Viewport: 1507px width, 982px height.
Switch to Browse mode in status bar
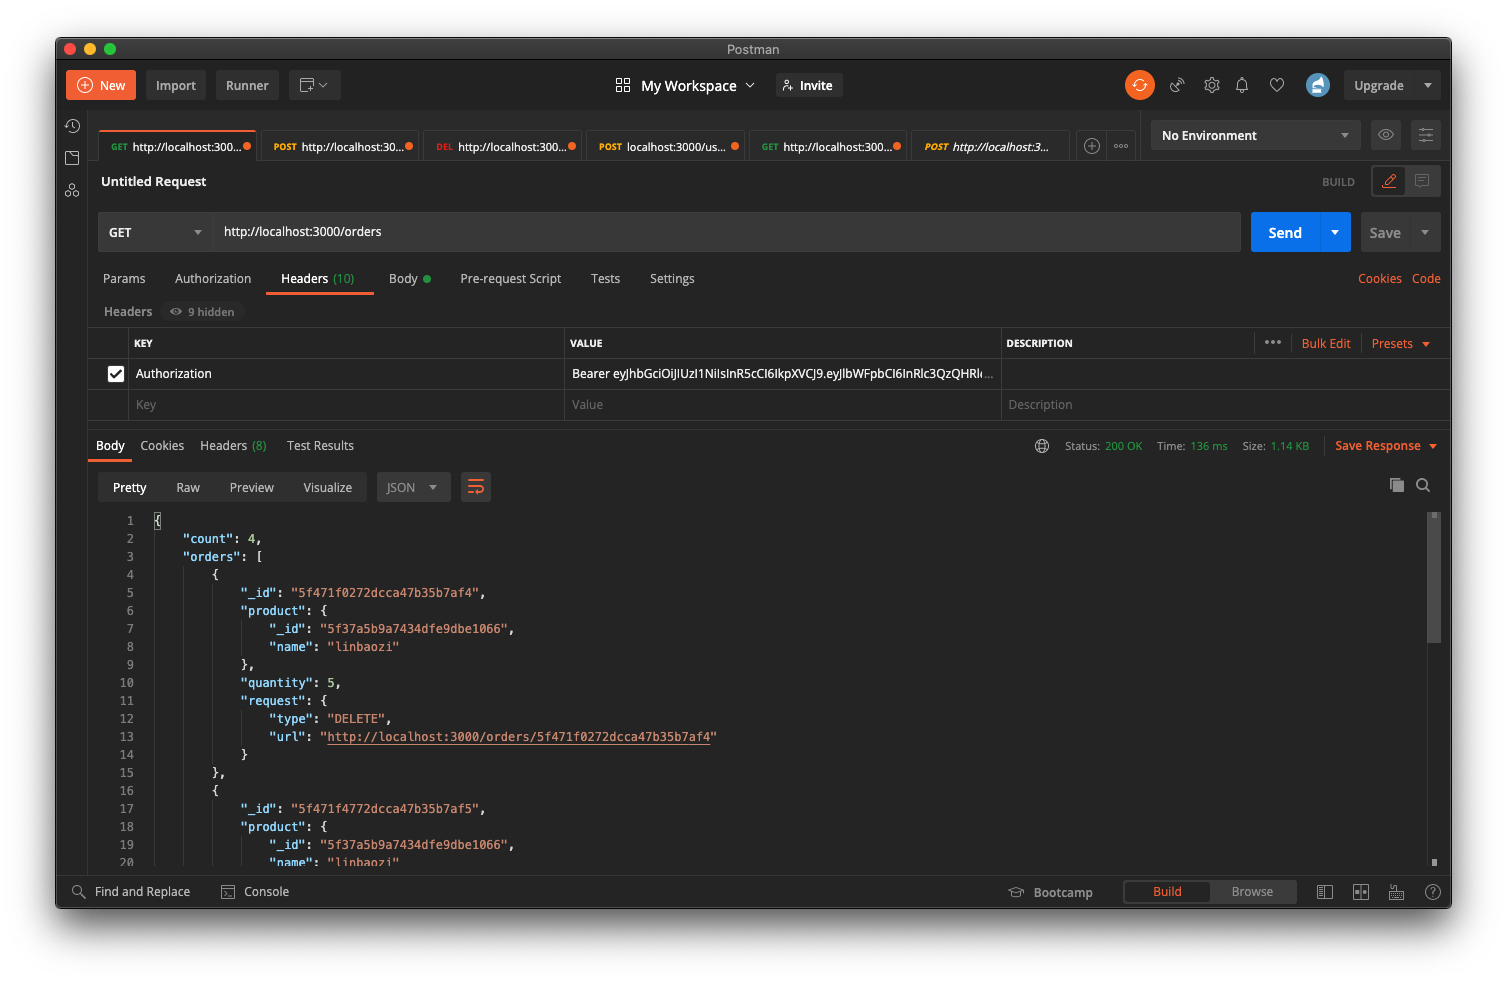tap(1252, 892)
